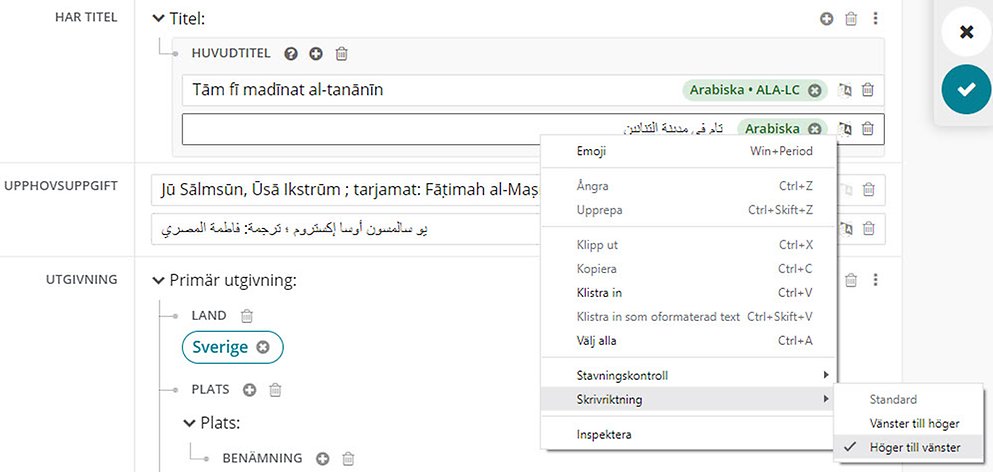Open the 'Sverige' country chip
993x472 pixels.
tap(220, 347)
